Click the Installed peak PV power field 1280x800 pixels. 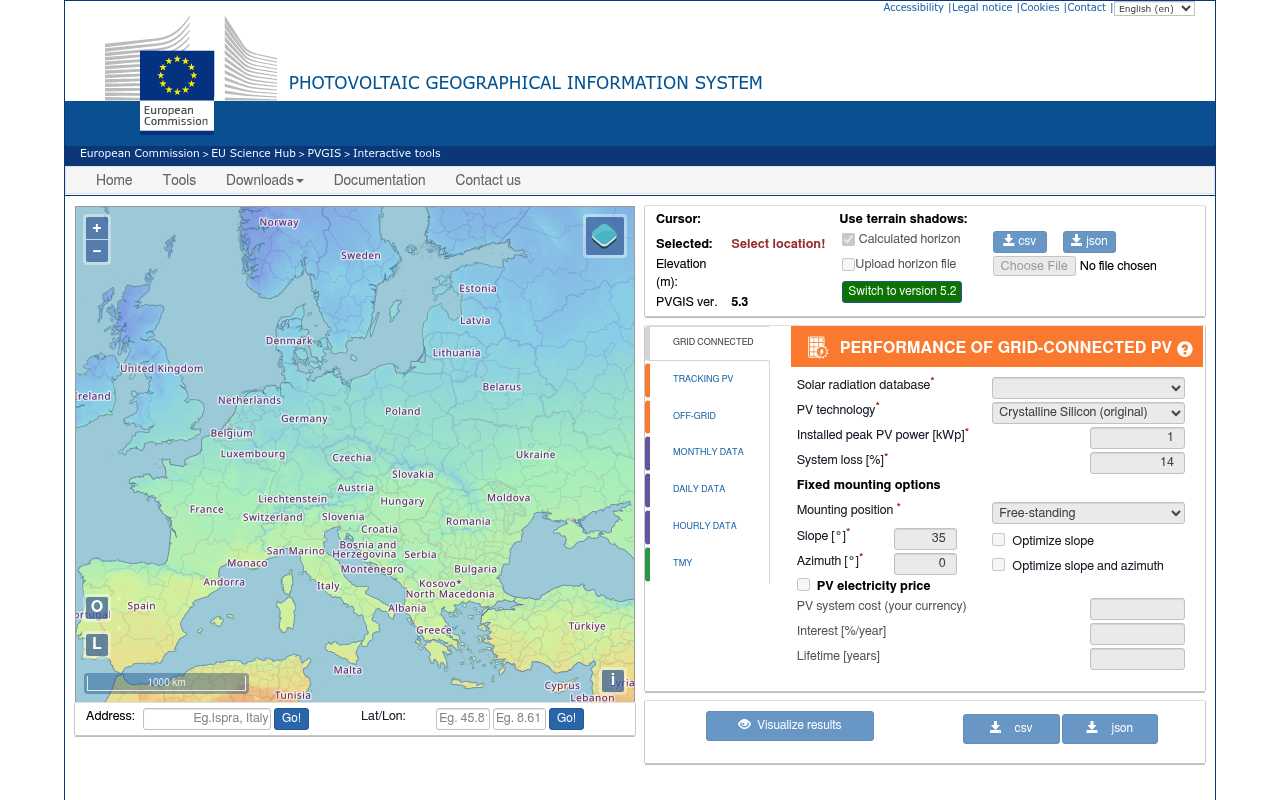coord(1137,438)
